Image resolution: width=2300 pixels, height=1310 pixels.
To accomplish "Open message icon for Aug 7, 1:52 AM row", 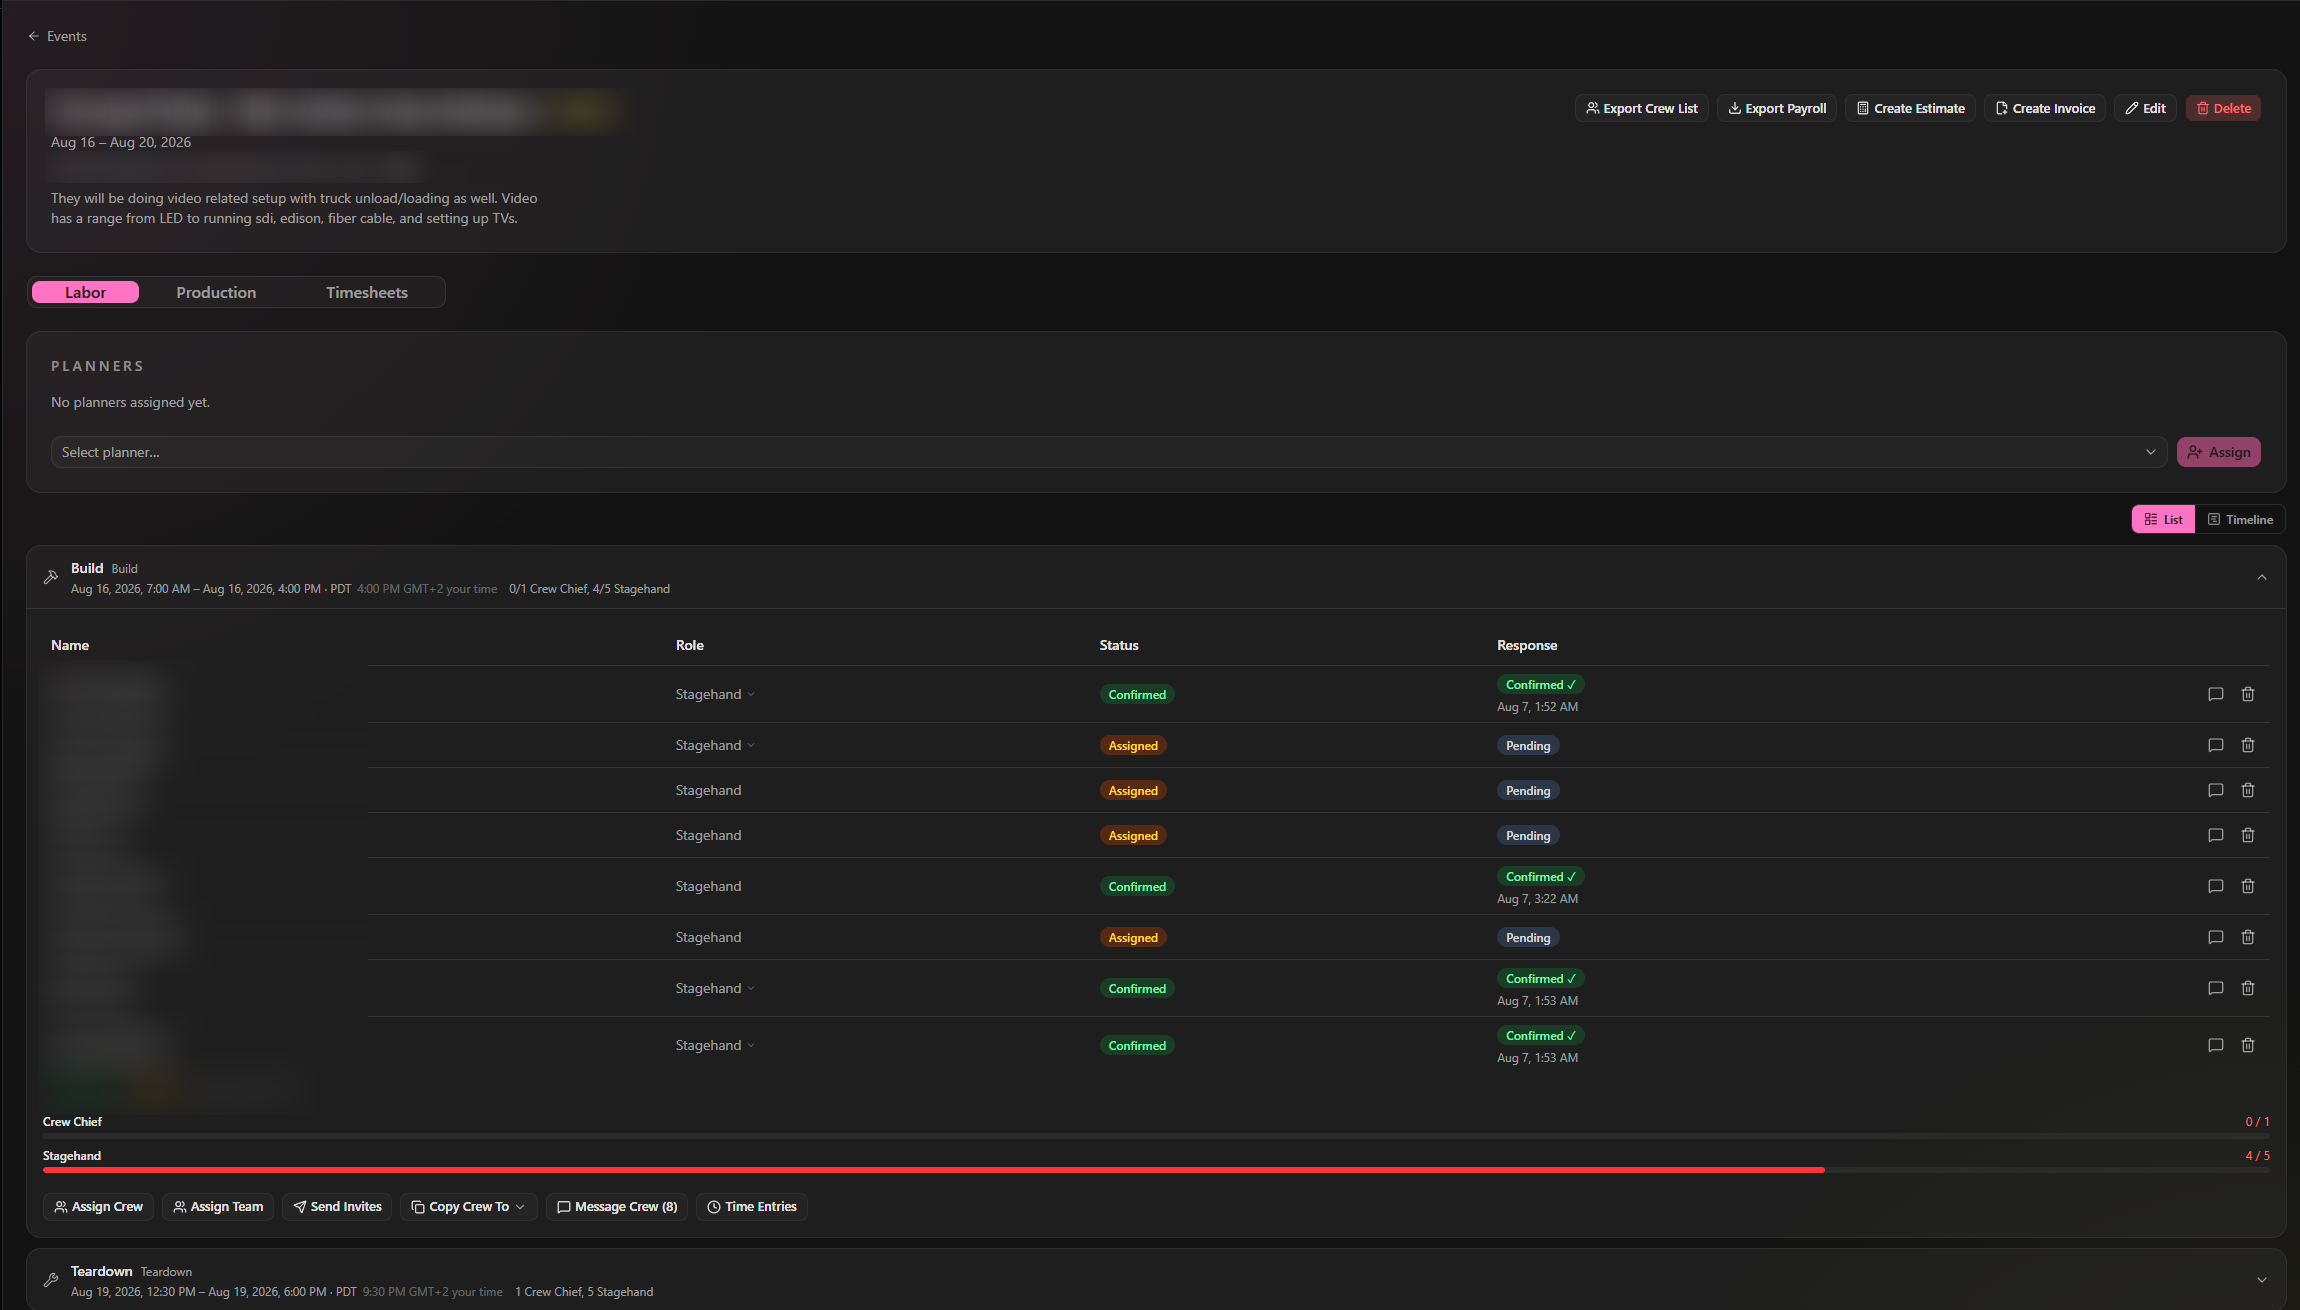I will [x=2215, y=694].
